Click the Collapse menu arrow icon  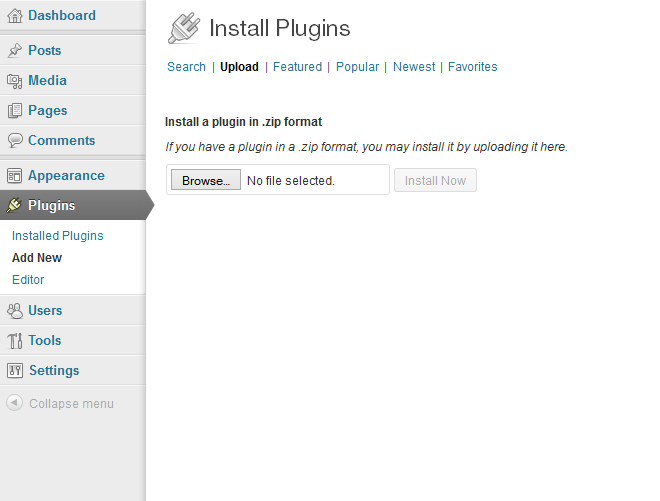(14, 403)
